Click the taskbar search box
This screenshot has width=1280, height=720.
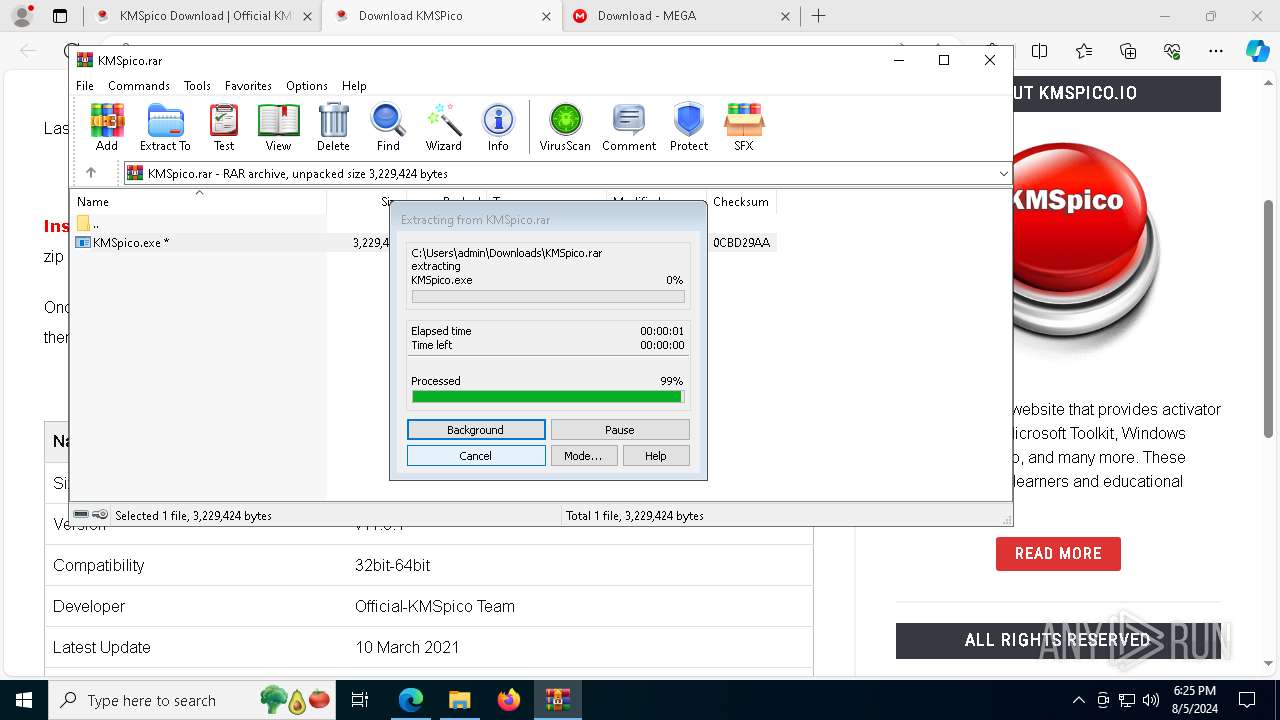pos(192,700)
